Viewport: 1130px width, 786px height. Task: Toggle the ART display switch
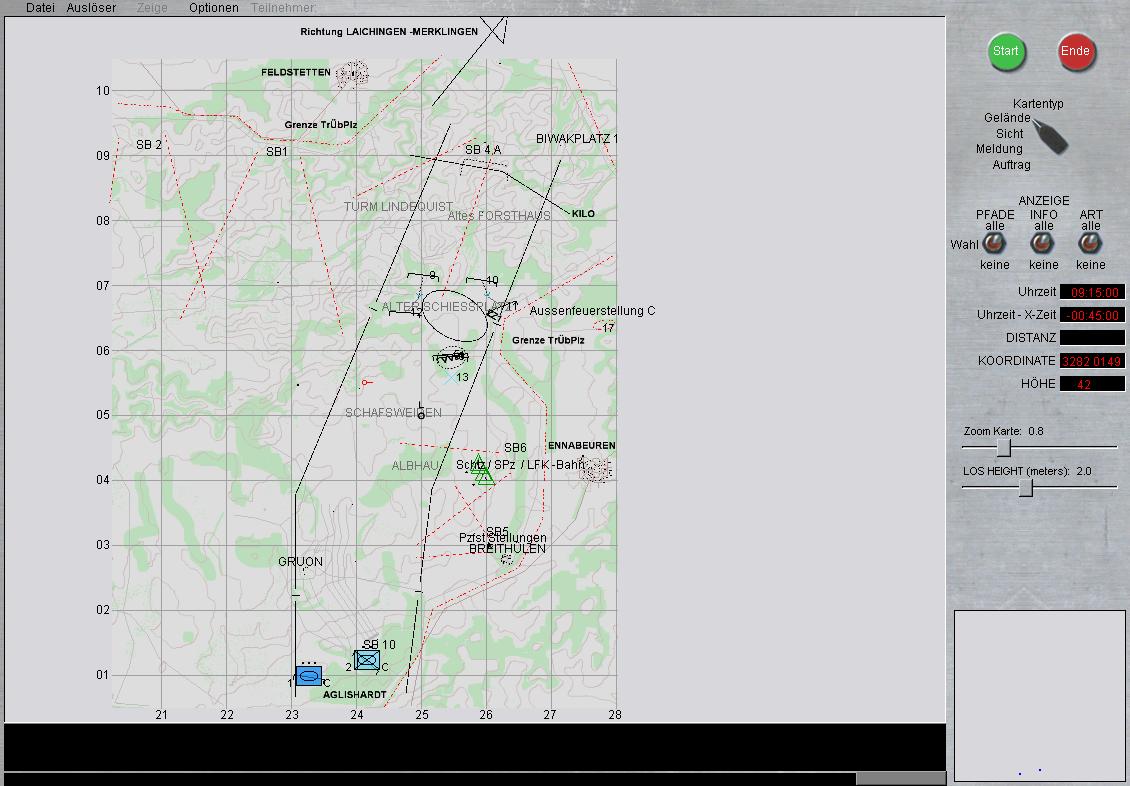tap(1090, 244)
